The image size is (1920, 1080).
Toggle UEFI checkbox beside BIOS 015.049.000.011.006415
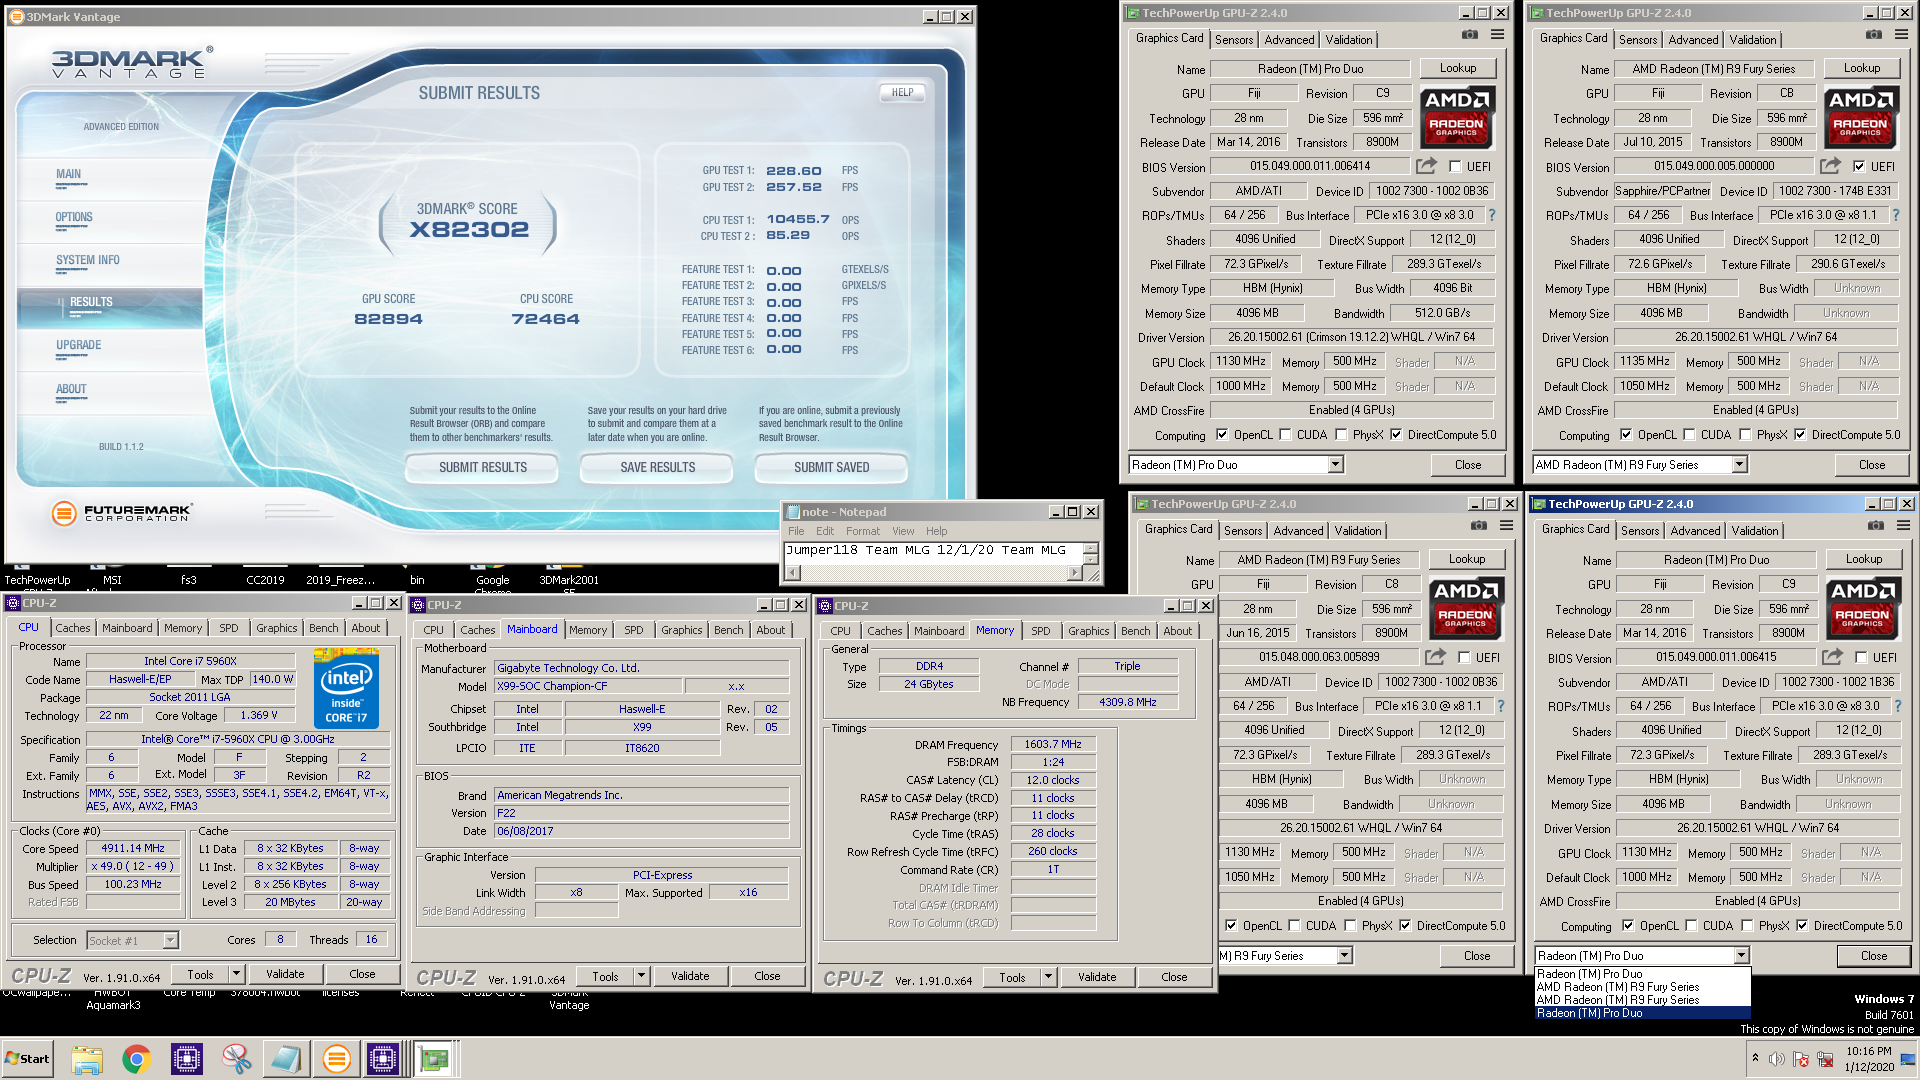click(x=1861, y=658)
